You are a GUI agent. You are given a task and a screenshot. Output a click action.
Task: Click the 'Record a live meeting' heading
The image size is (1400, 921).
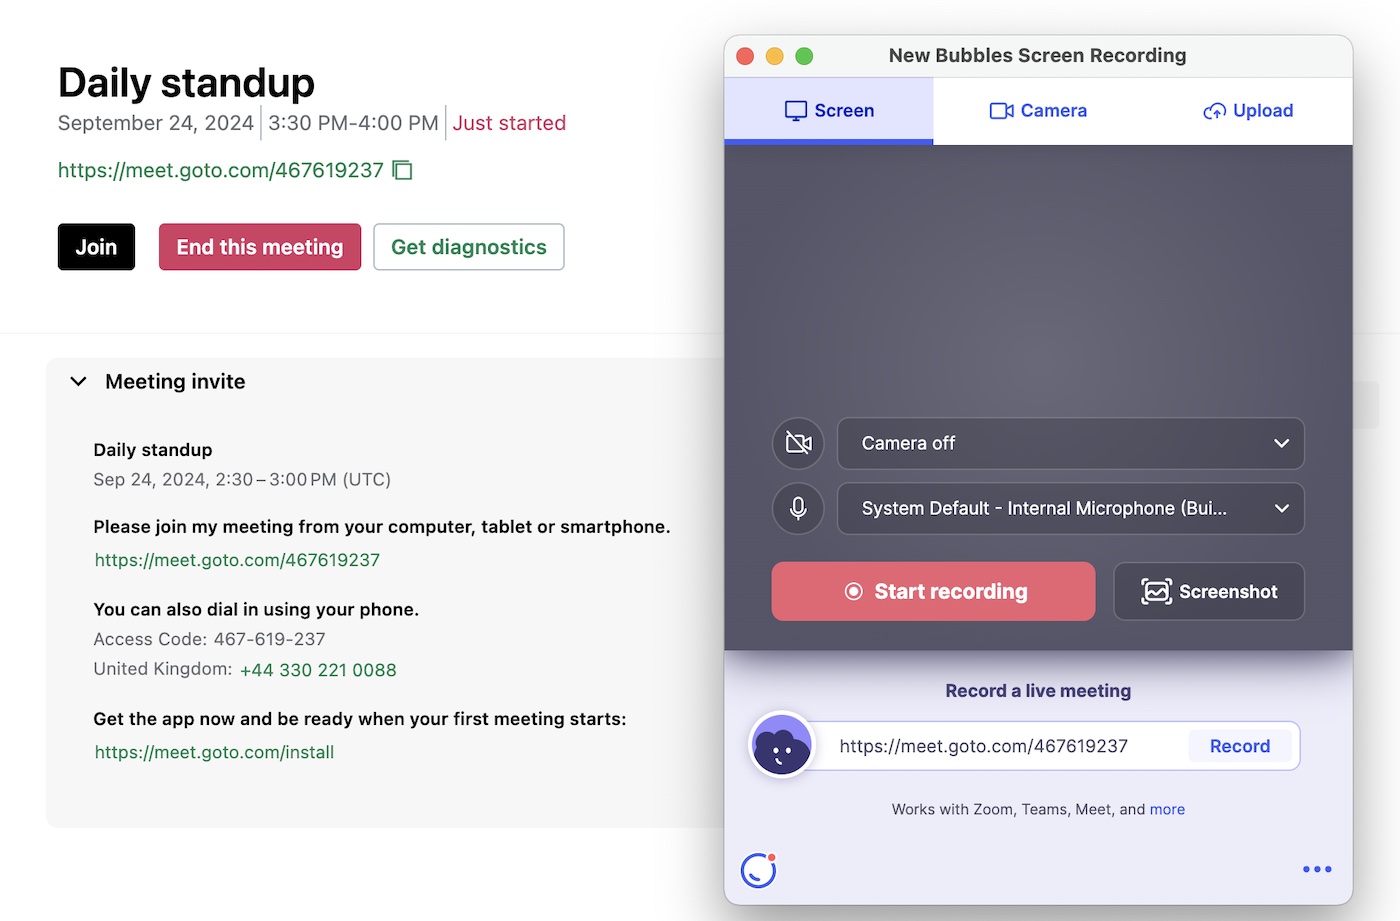pyautogui.click(x=1038, y=691)
